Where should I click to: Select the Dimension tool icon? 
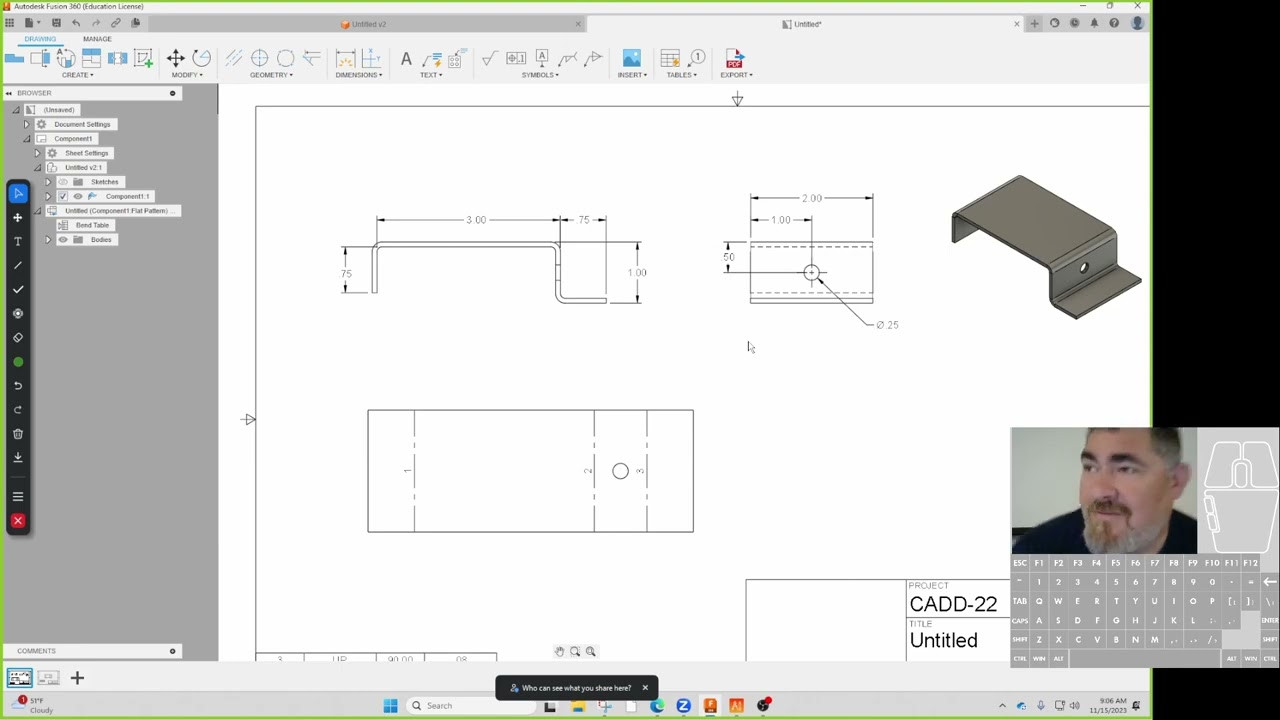tap(345, 59)
